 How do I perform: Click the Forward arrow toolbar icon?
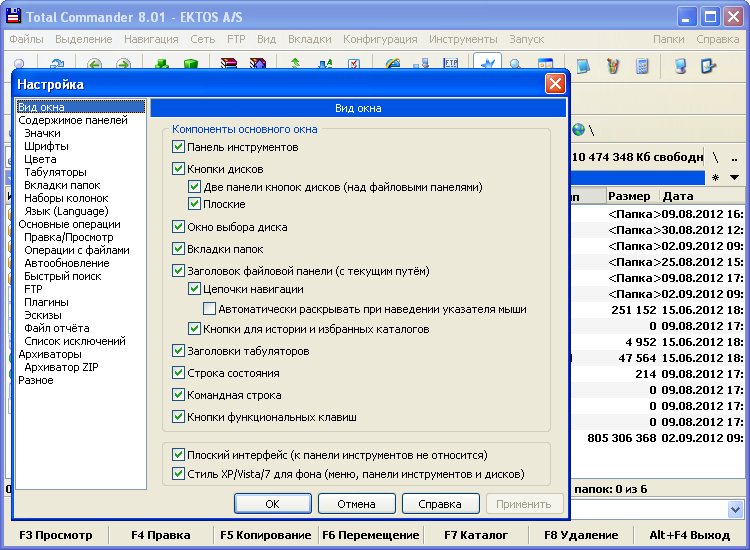click(x=123, y=64)
